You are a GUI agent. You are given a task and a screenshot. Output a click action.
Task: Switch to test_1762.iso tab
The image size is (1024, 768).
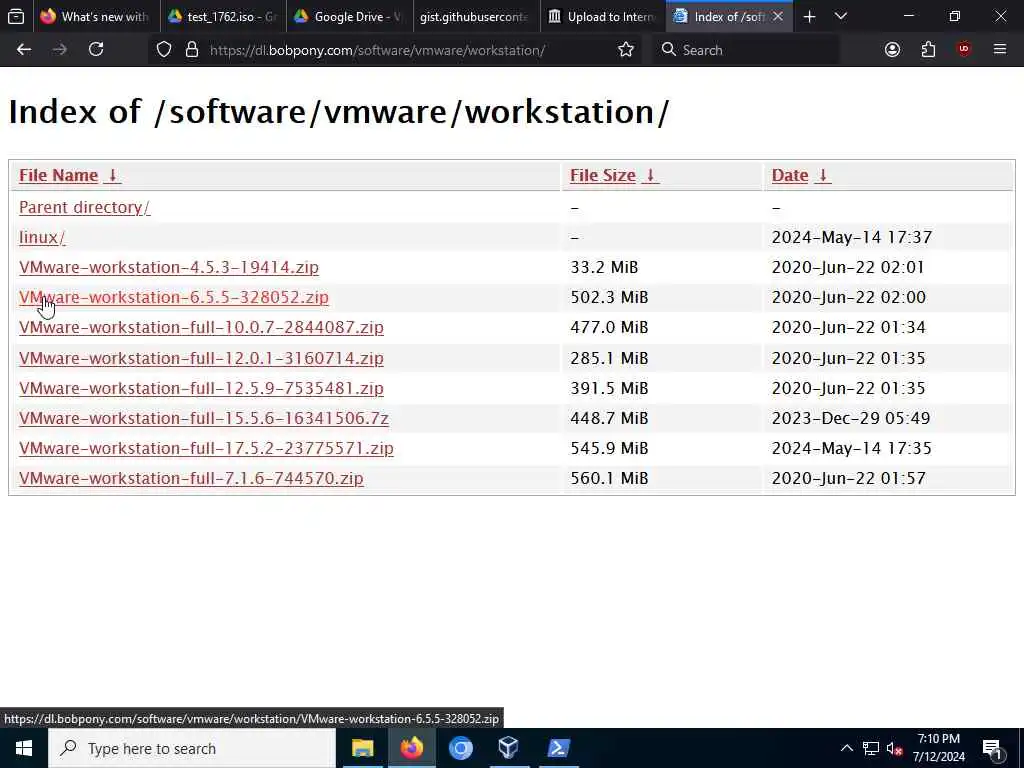pos(222,17)
